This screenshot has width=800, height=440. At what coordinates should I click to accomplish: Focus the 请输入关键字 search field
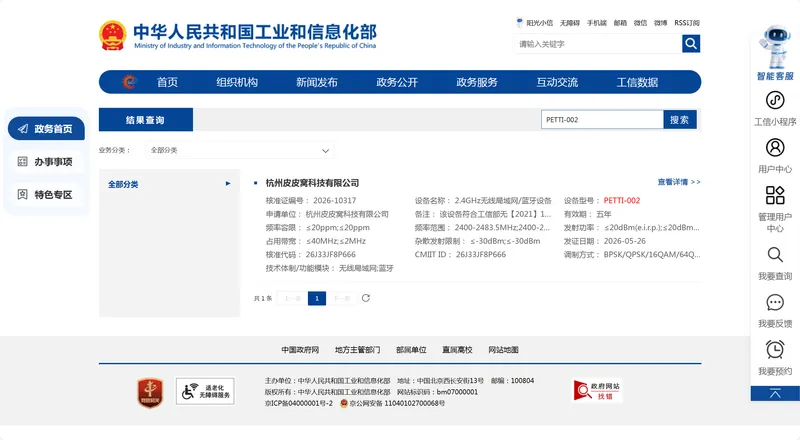(x=598, y=44)
